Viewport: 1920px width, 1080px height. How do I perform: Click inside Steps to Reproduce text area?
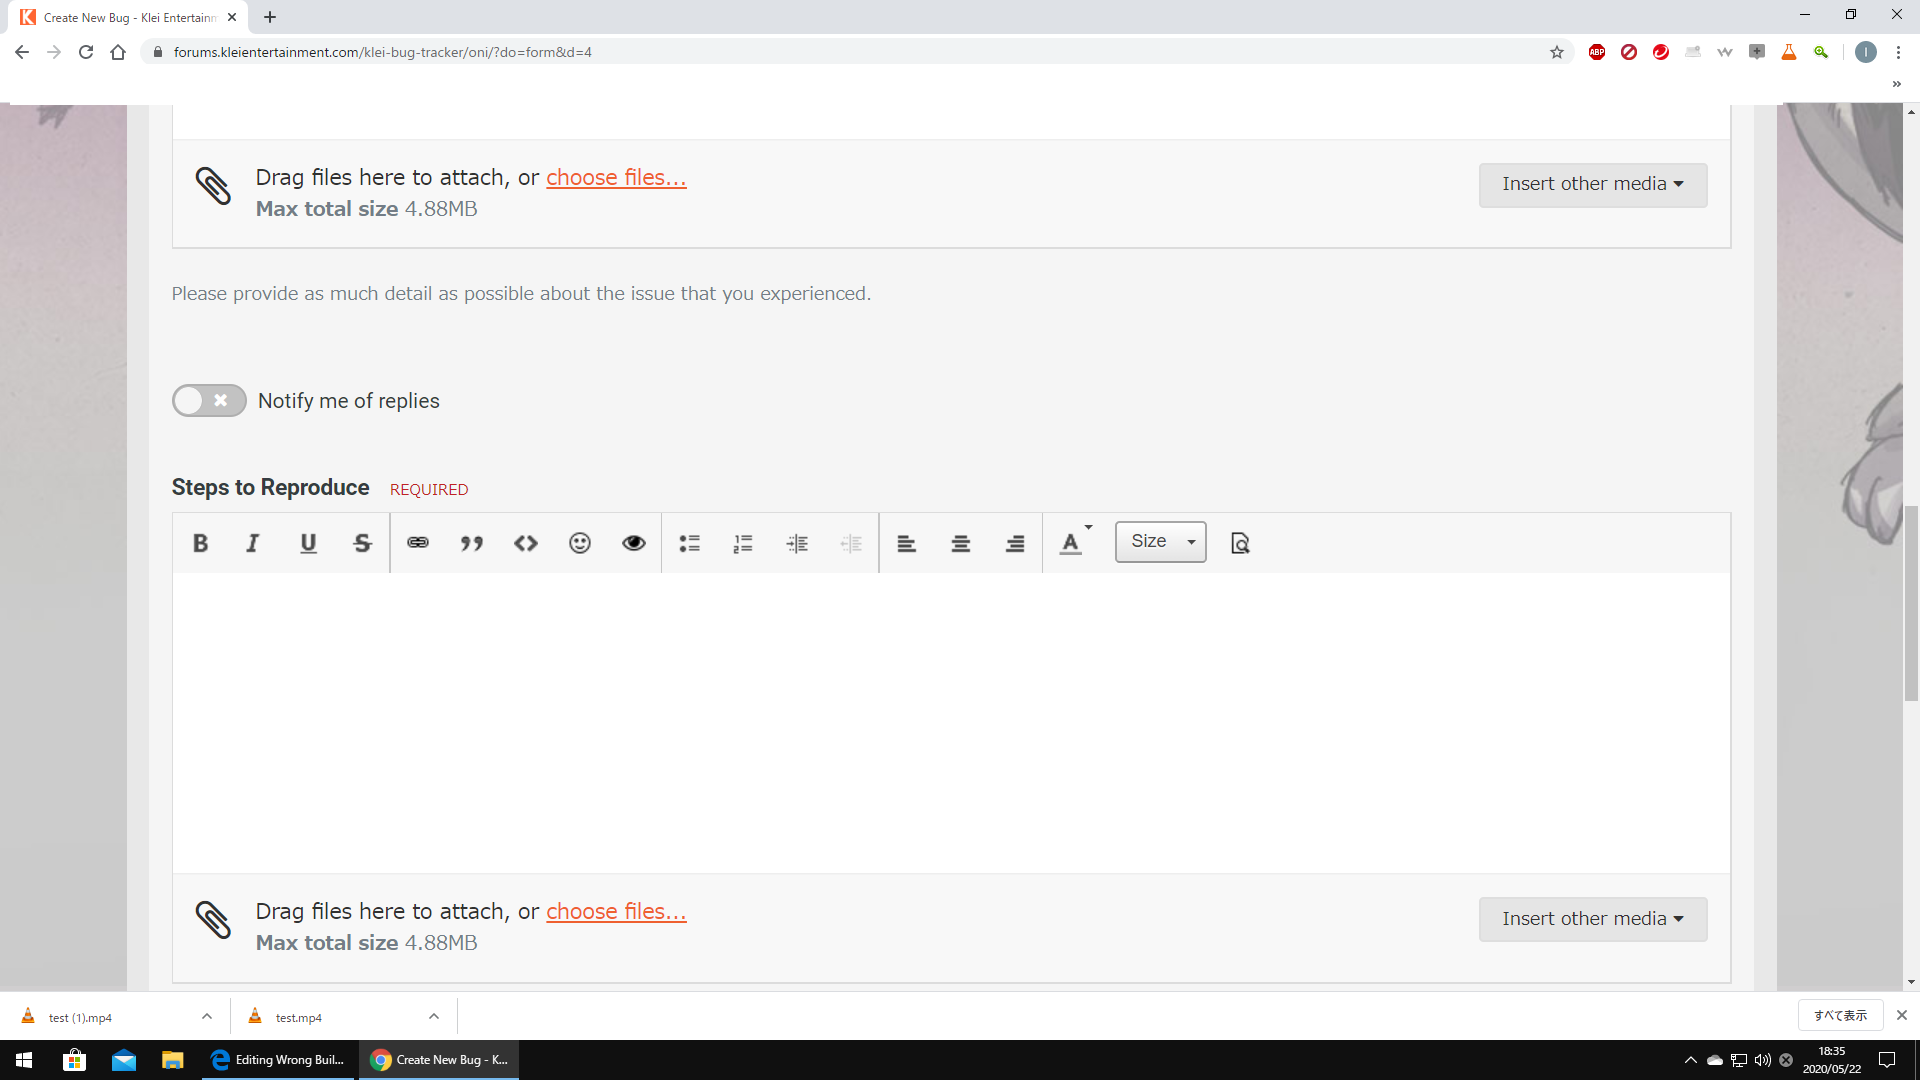(950, 720)
